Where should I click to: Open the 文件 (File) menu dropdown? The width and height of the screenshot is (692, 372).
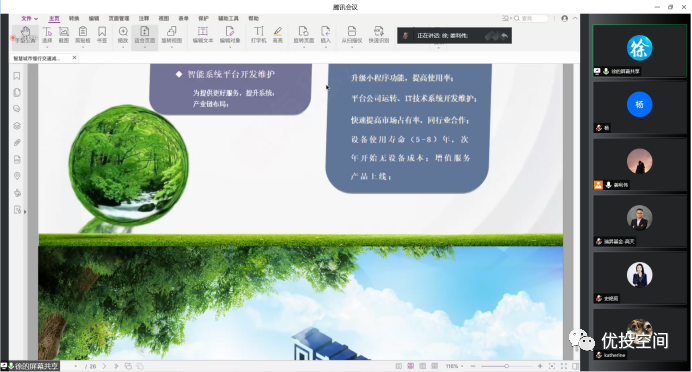click(30, 19)
